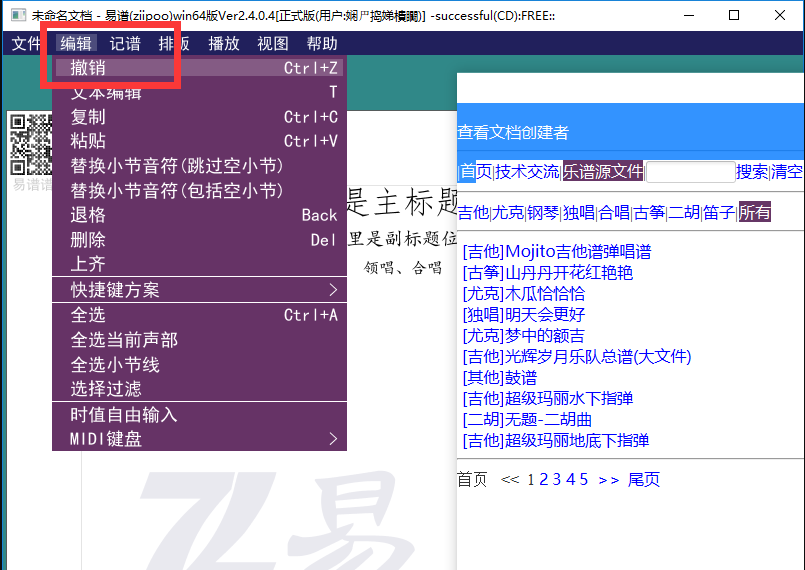Open [古筝]山丹丹开花红艳艳
The width and height of the screenshot is (805, 570).
coord(548,273)
